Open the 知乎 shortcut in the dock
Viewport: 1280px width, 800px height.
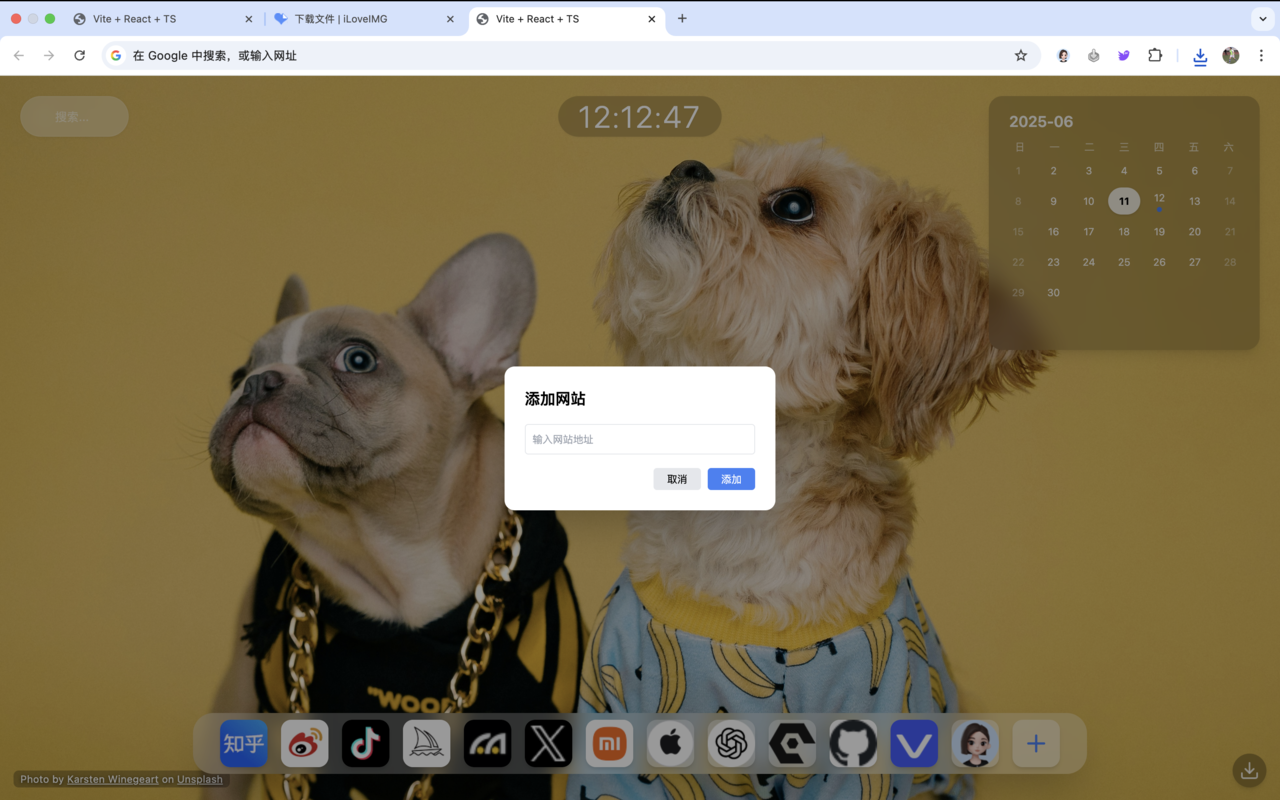coord(244,743)
